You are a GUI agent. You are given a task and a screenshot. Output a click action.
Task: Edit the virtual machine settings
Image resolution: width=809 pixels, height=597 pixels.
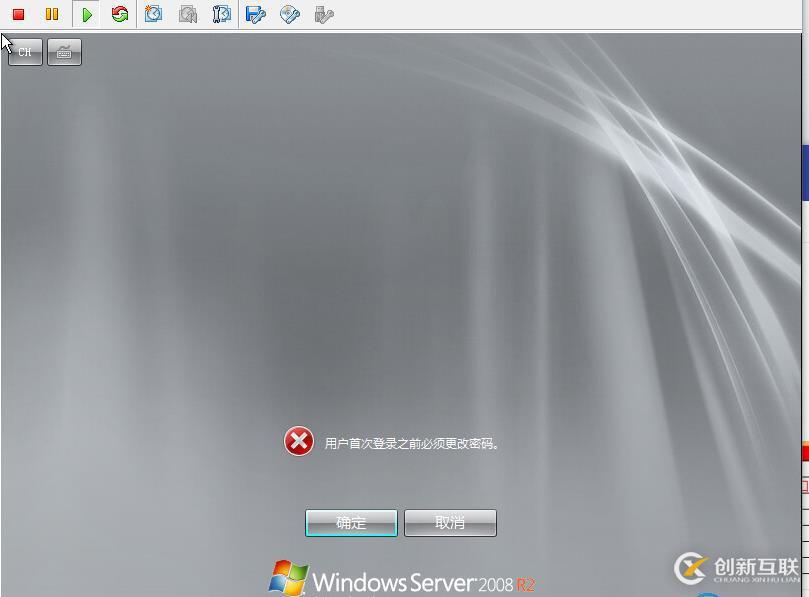coord(254,14)
